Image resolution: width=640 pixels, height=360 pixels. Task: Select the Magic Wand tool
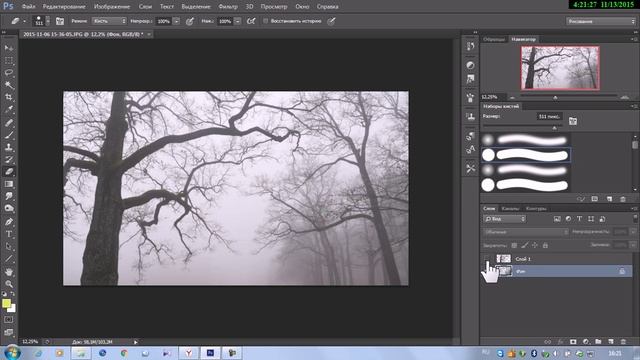9,85
